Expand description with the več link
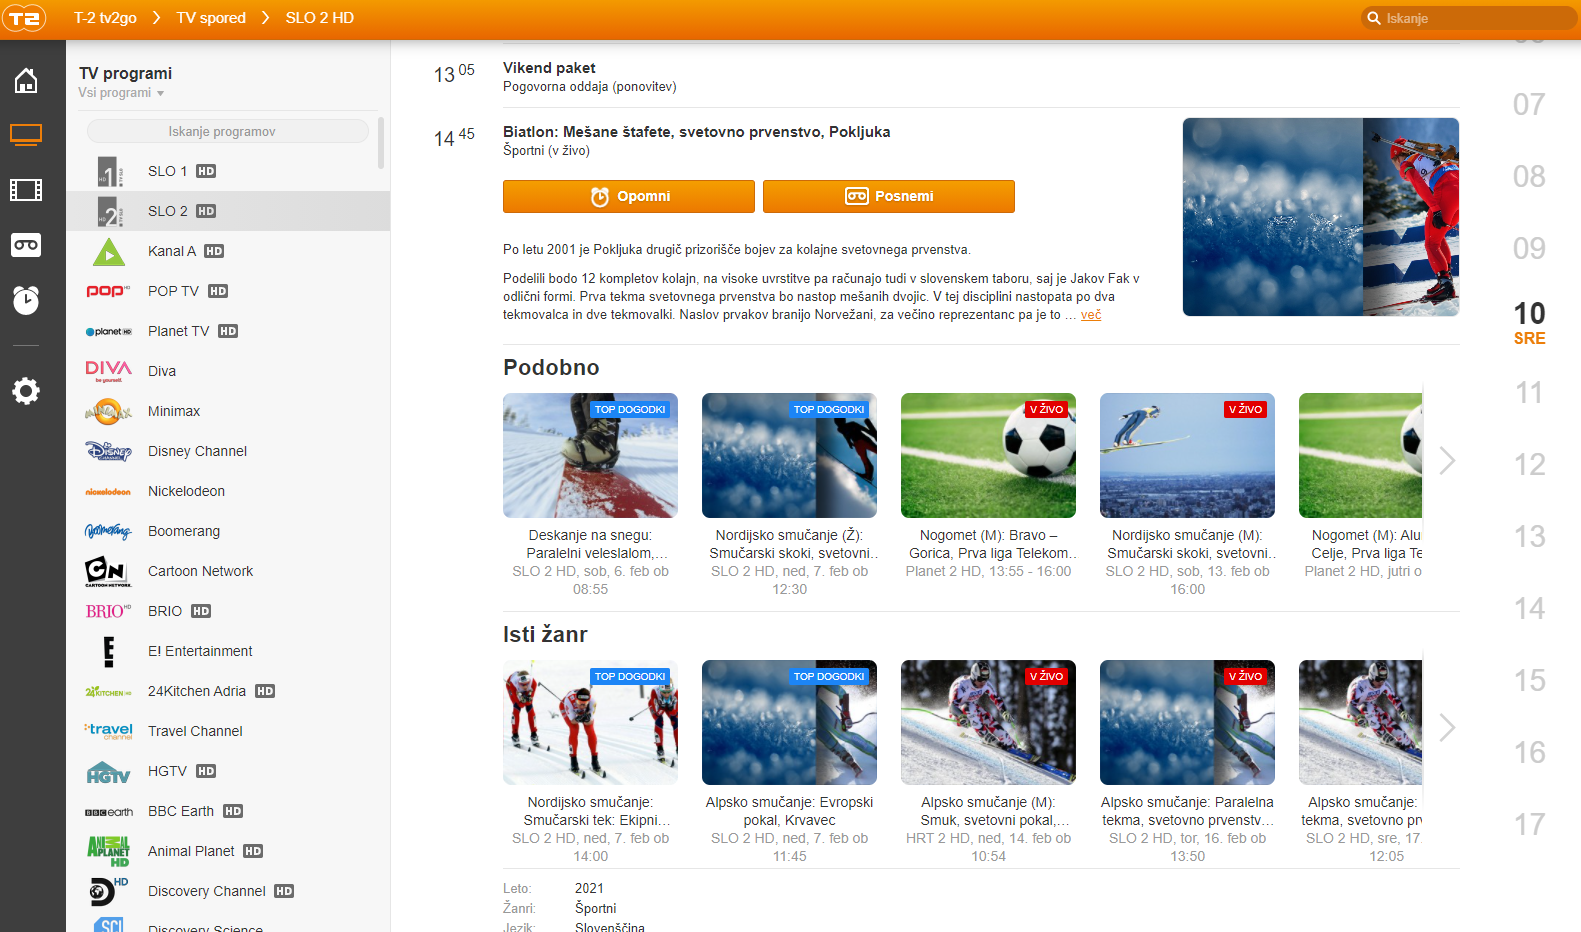Image resolution: width=1581 pixels, height=932 pixels. (1090, 315)
